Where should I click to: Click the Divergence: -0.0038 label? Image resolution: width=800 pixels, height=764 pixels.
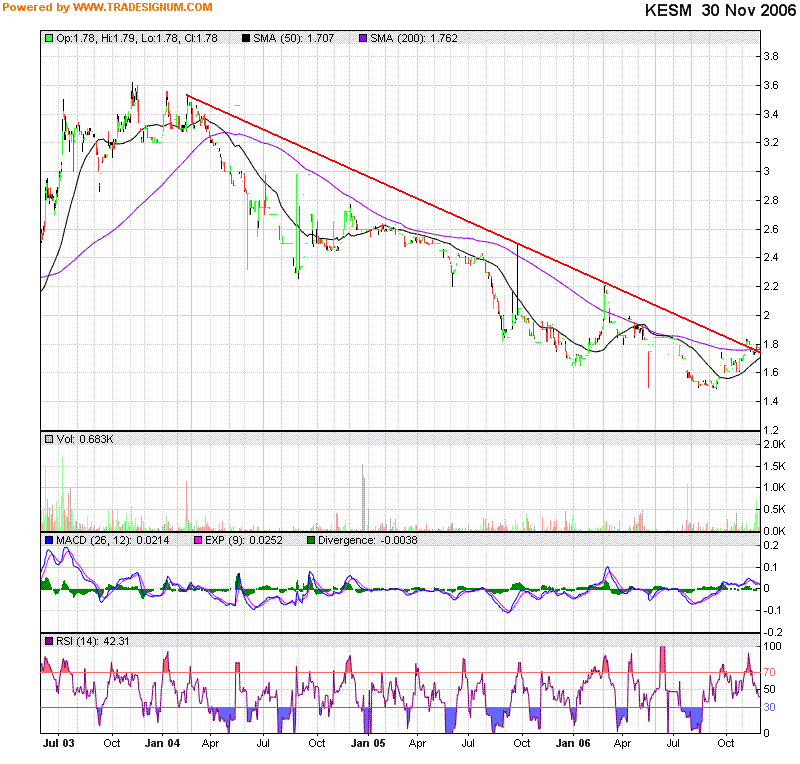367,540
